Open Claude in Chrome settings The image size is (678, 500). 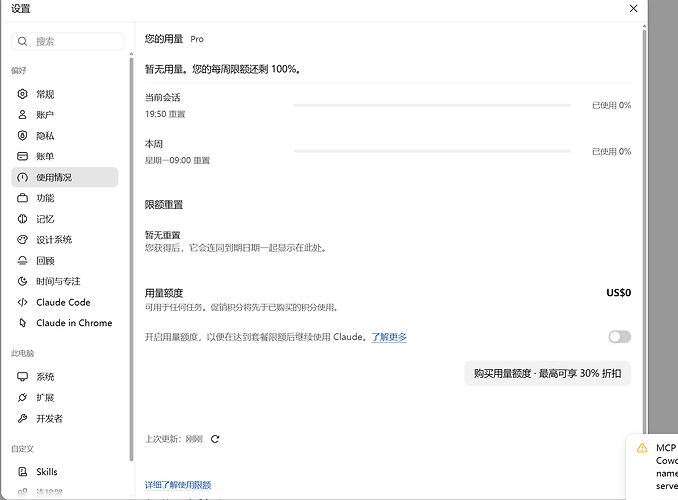click(x=64, y=323)
